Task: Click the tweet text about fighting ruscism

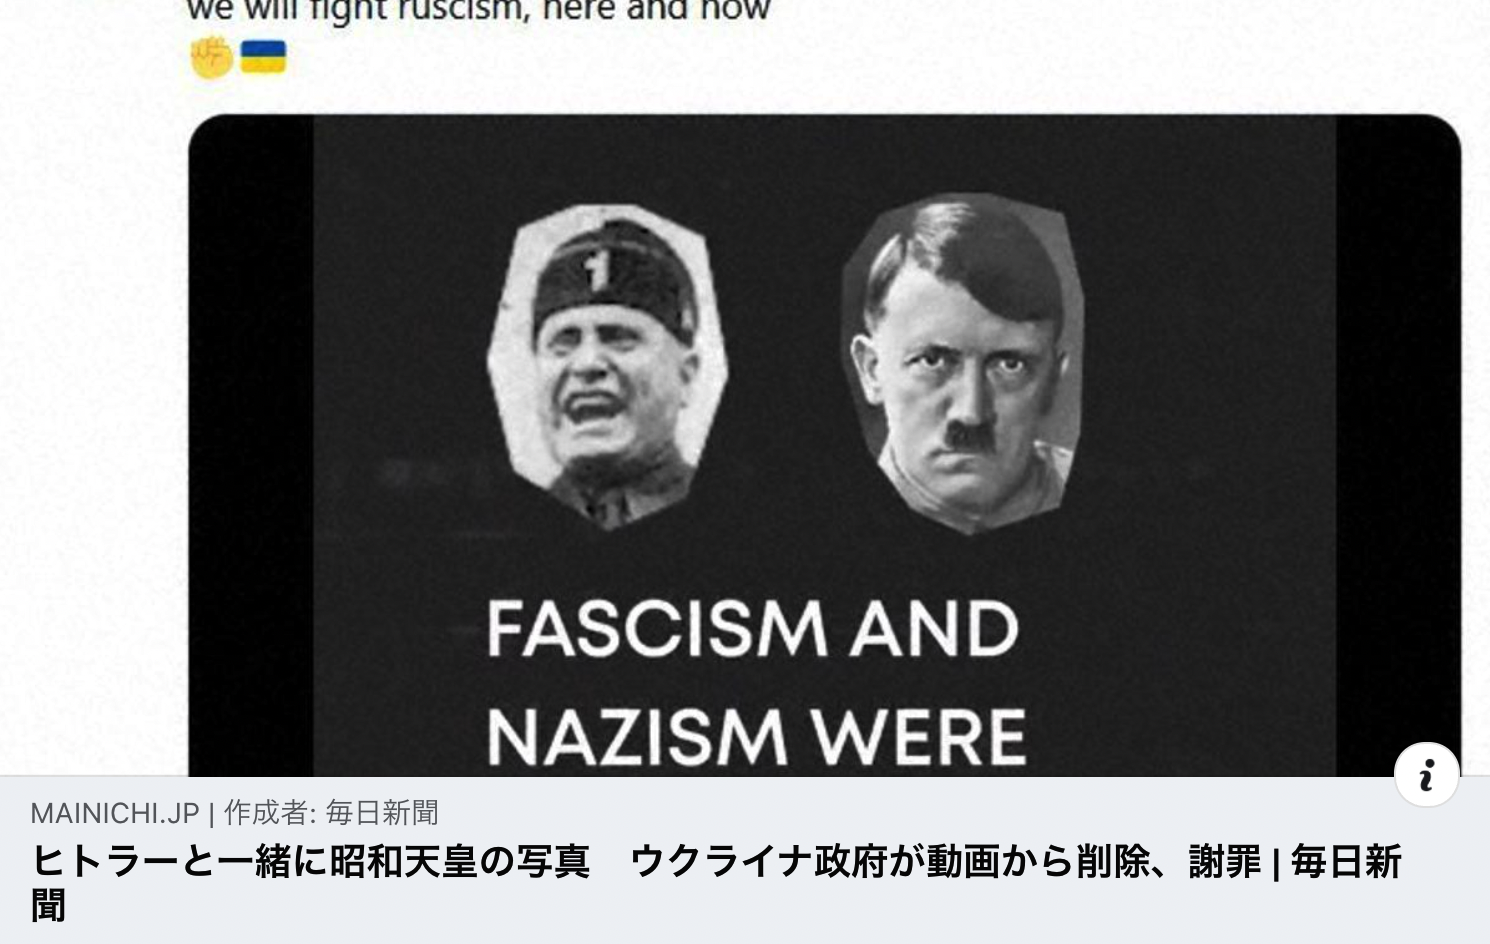Action: point(478,12)
